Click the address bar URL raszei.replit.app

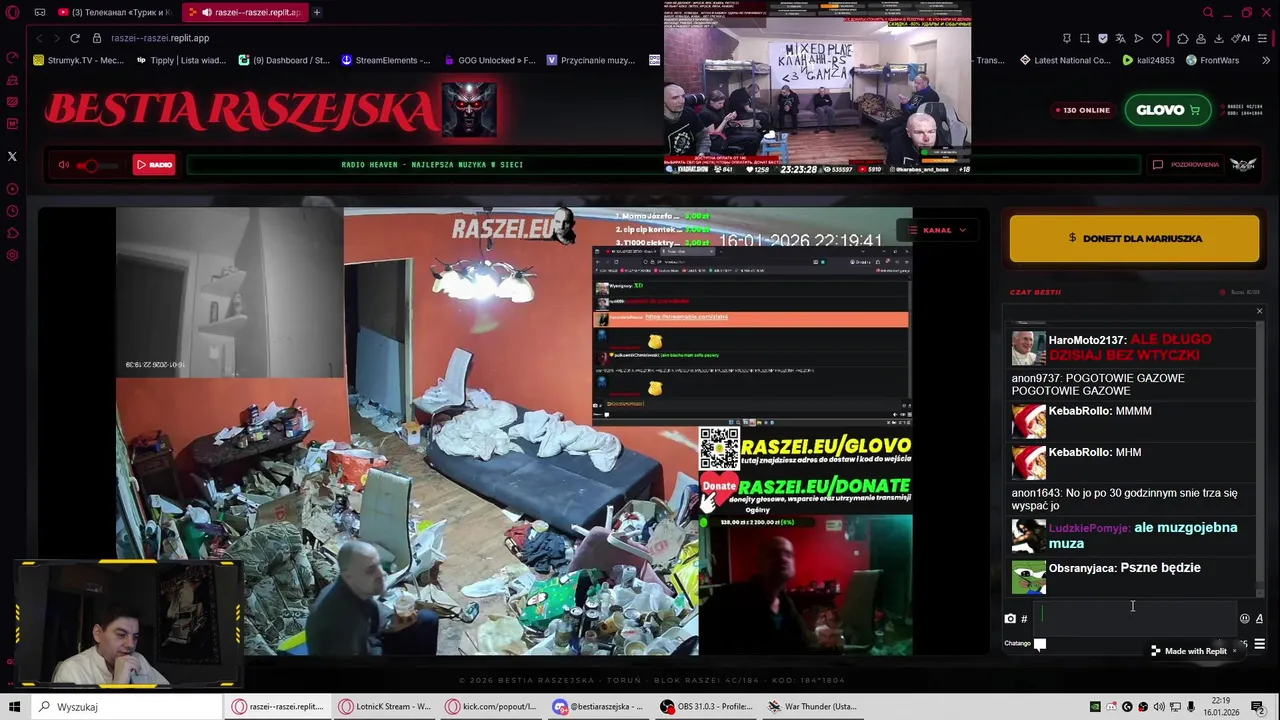160,38
